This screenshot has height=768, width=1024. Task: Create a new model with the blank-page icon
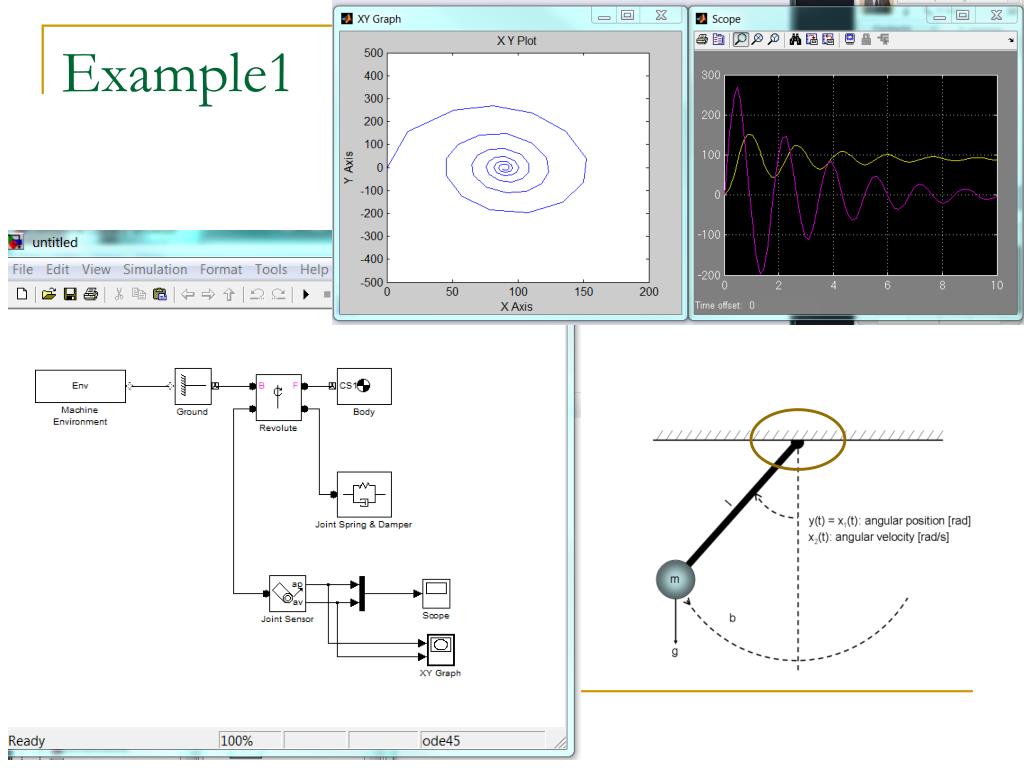click(x=22, y=294)
